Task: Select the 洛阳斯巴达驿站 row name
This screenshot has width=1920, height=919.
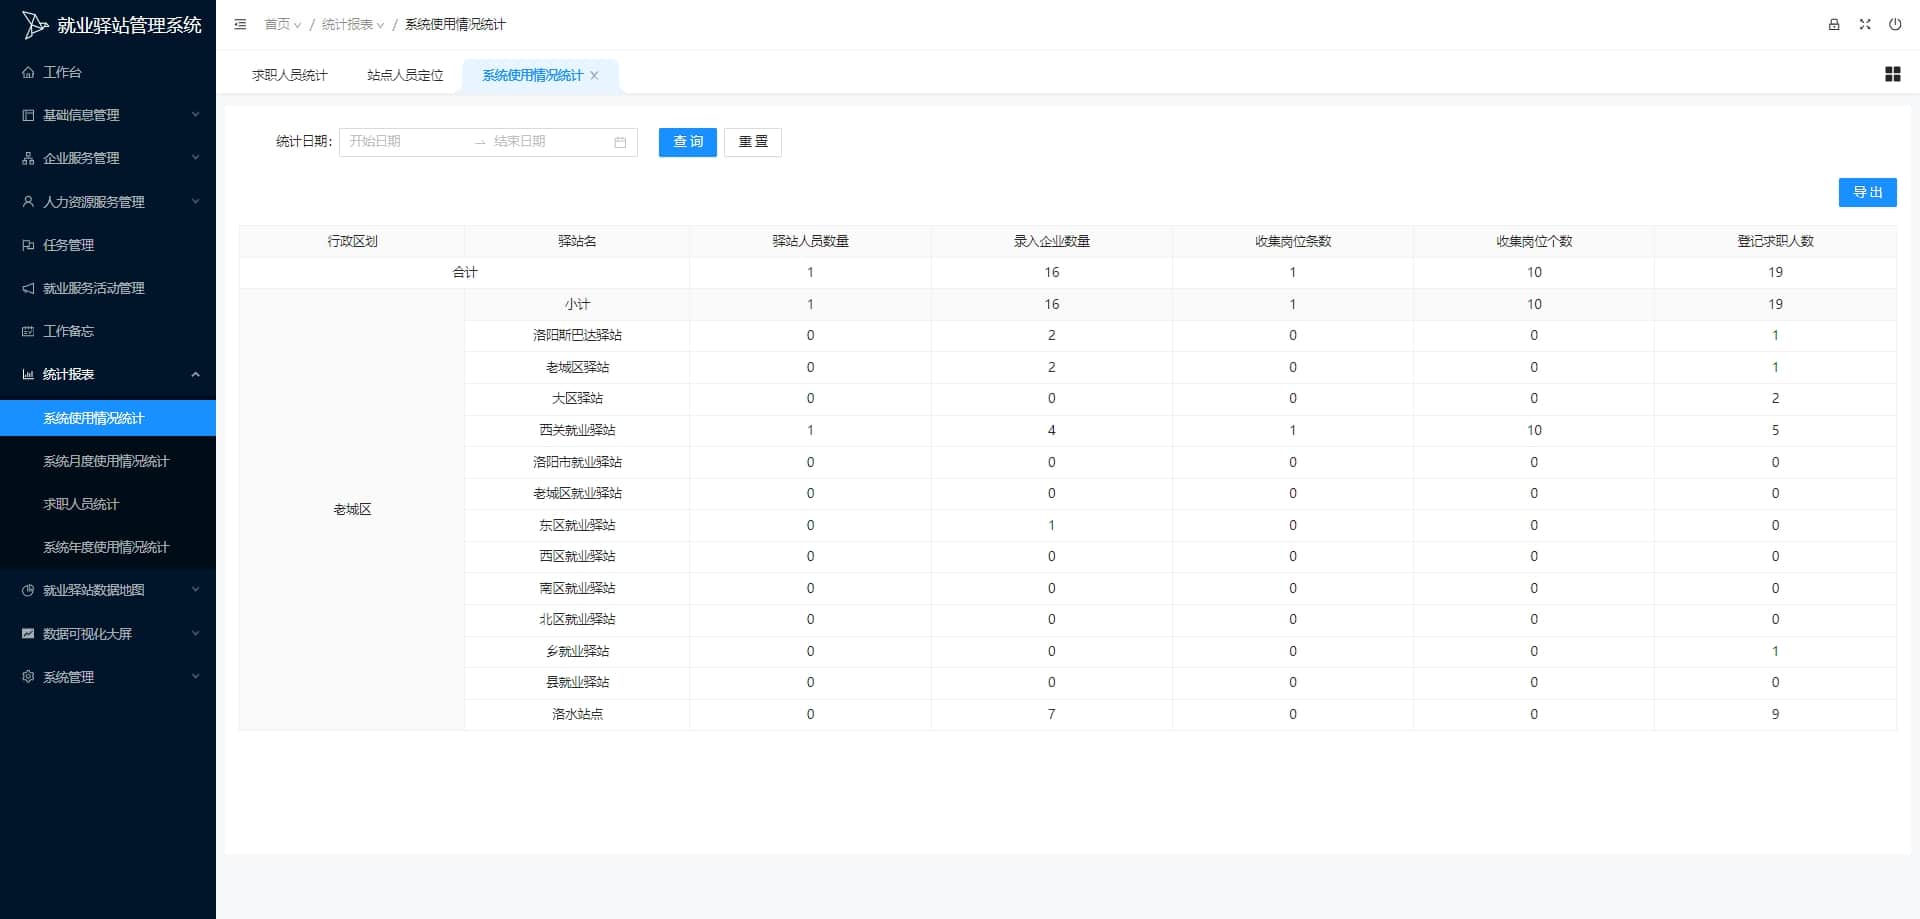Action: tap(577, 335)
